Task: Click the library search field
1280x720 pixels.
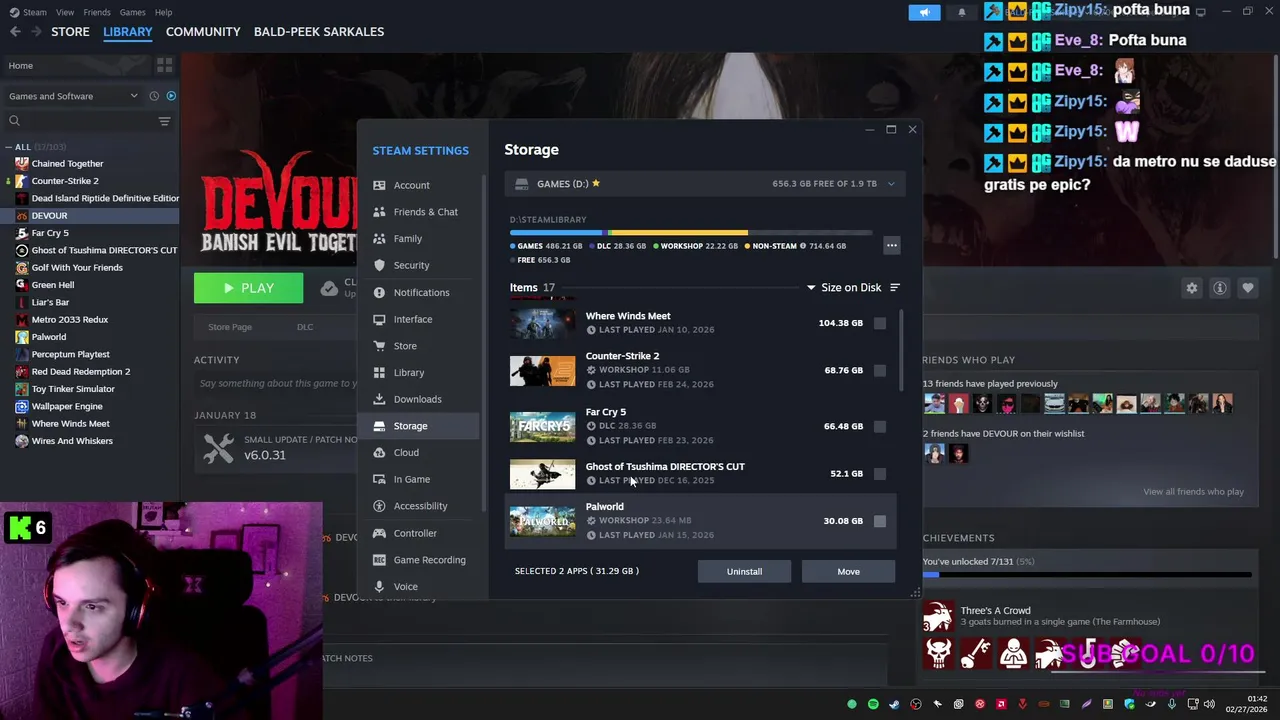Action: 80,121
